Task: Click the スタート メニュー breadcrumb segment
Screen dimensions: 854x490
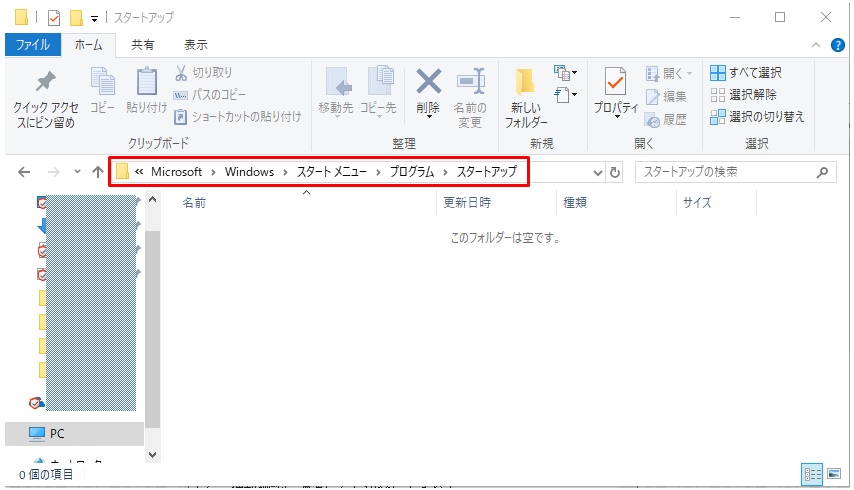Action: [332, 172]
